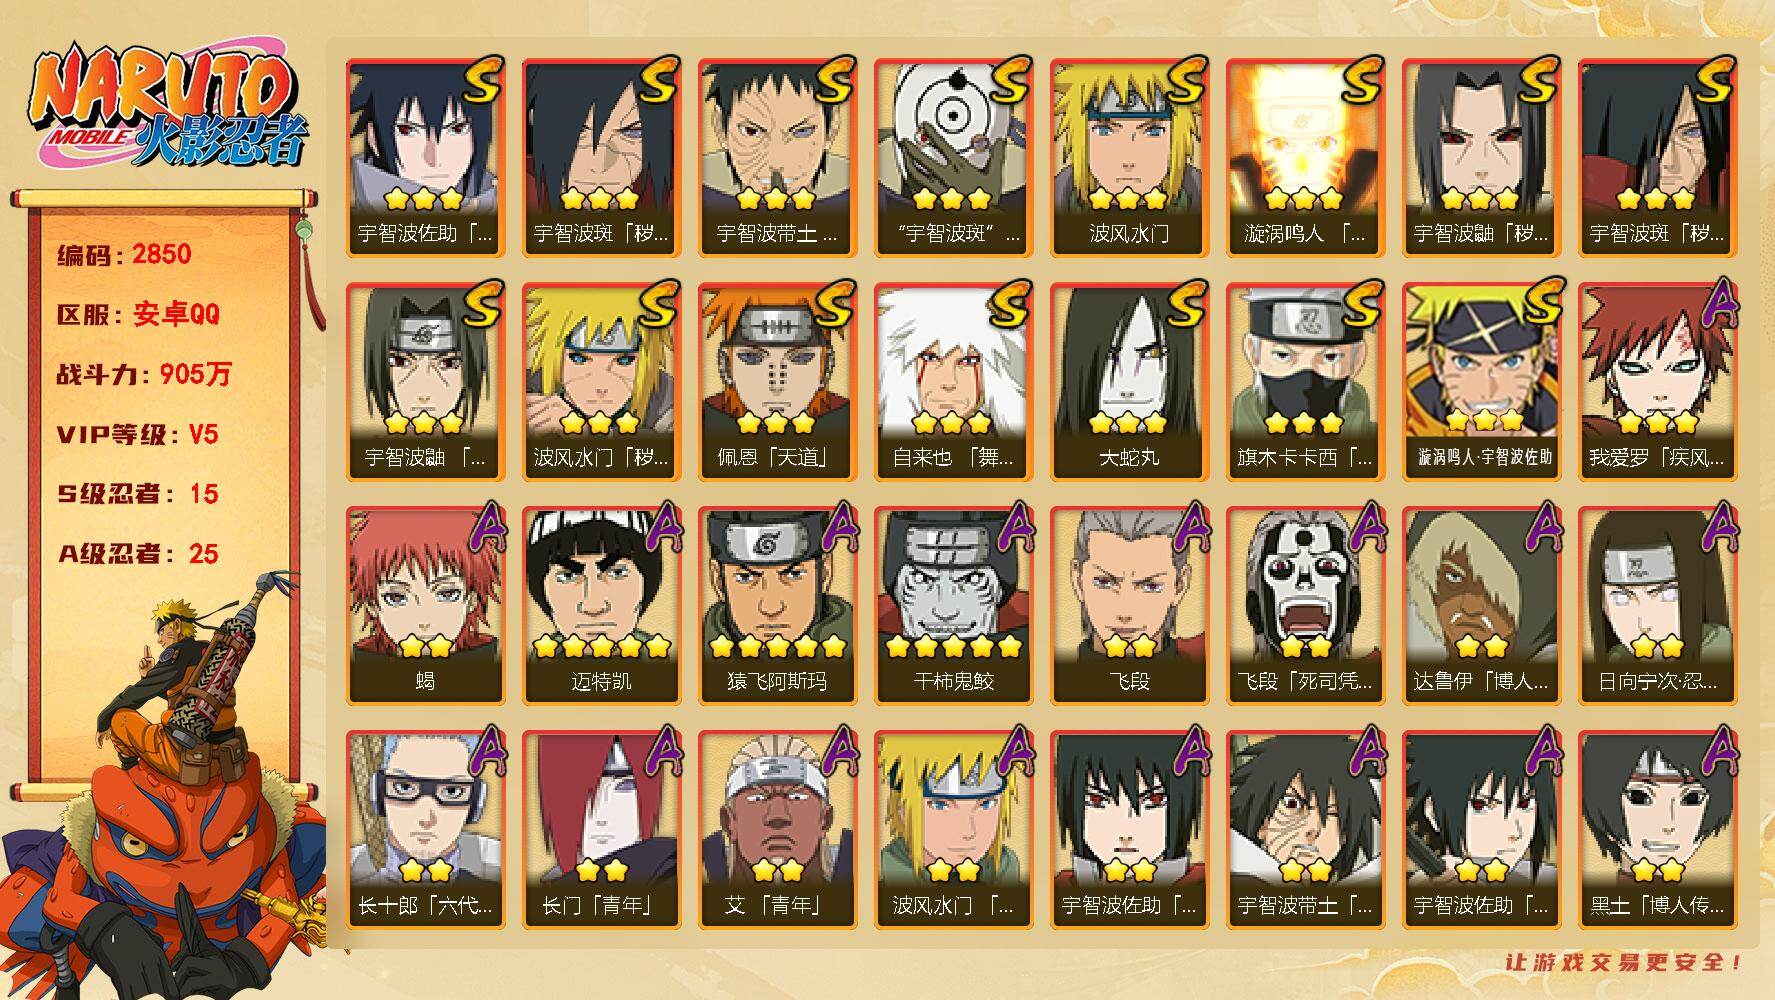The height and width of the screenshot is (1000, 1775).
Task: Open the 大蛇丸 character card
Action: point(1129,382)
